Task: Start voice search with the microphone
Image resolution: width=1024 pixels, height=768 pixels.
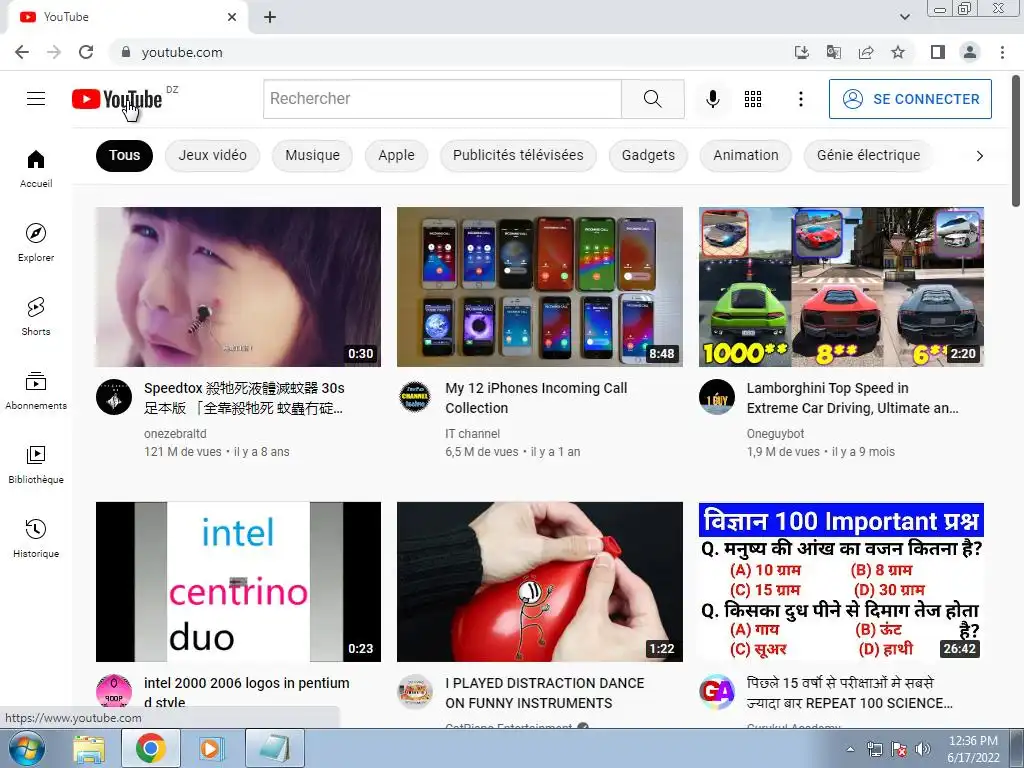Action: [x=712, y=99]
